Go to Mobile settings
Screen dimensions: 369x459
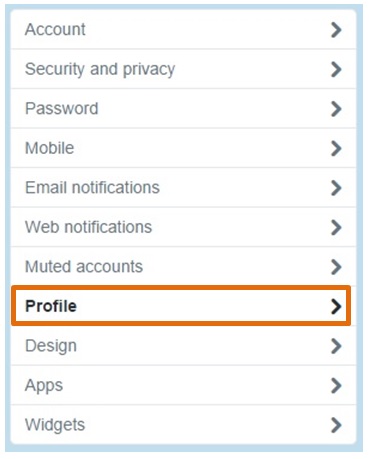(x=184, y=148)
